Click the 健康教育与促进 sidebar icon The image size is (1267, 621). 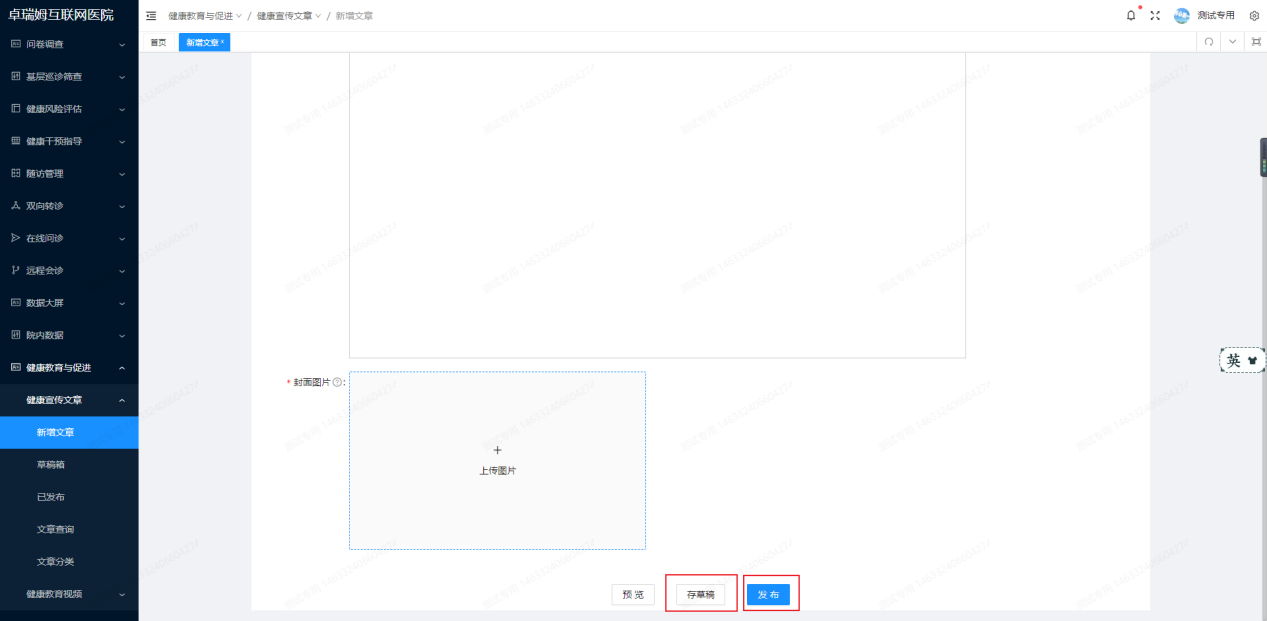[x=15, y=367]
